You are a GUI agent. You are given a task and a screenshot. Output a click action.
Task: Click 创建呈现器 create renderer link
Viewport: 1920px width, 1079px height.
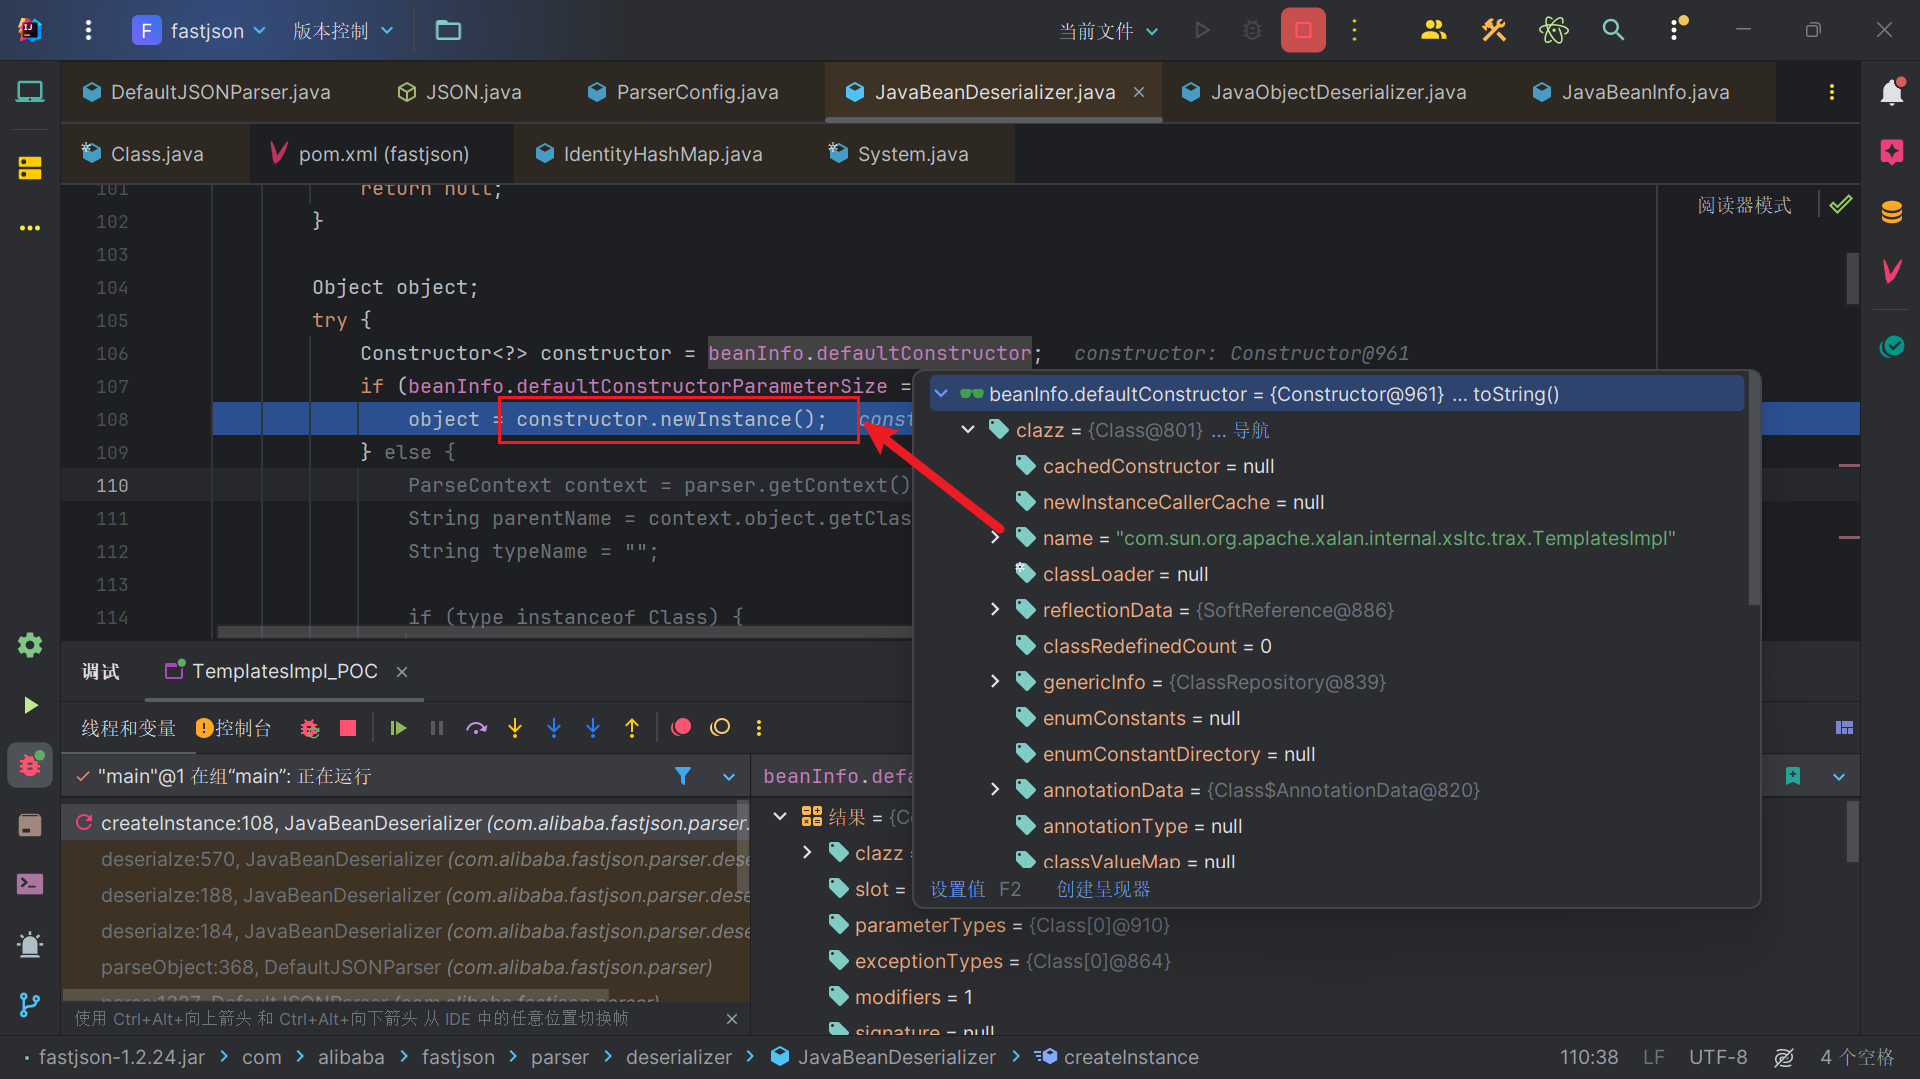tap(1103, 889)
